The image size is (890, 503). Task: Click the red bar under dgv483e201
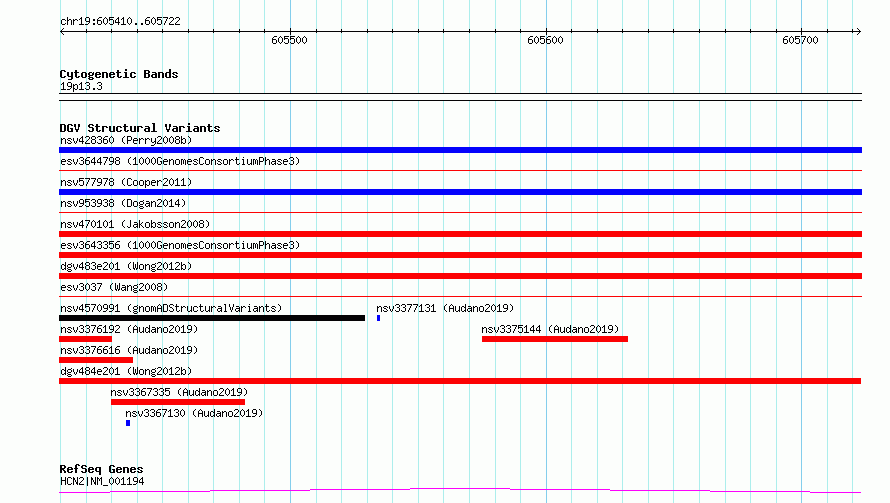click(460, 276)
